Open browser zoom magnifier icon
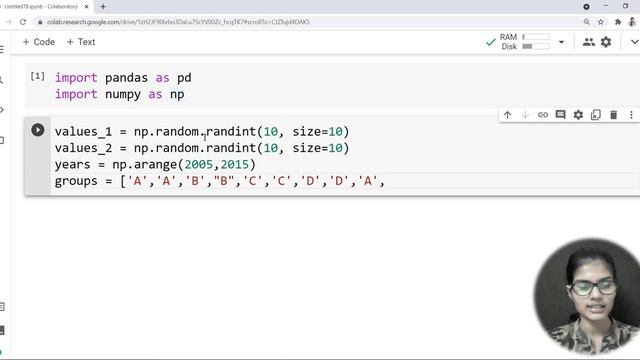640x360 pixels. point(587,22)
